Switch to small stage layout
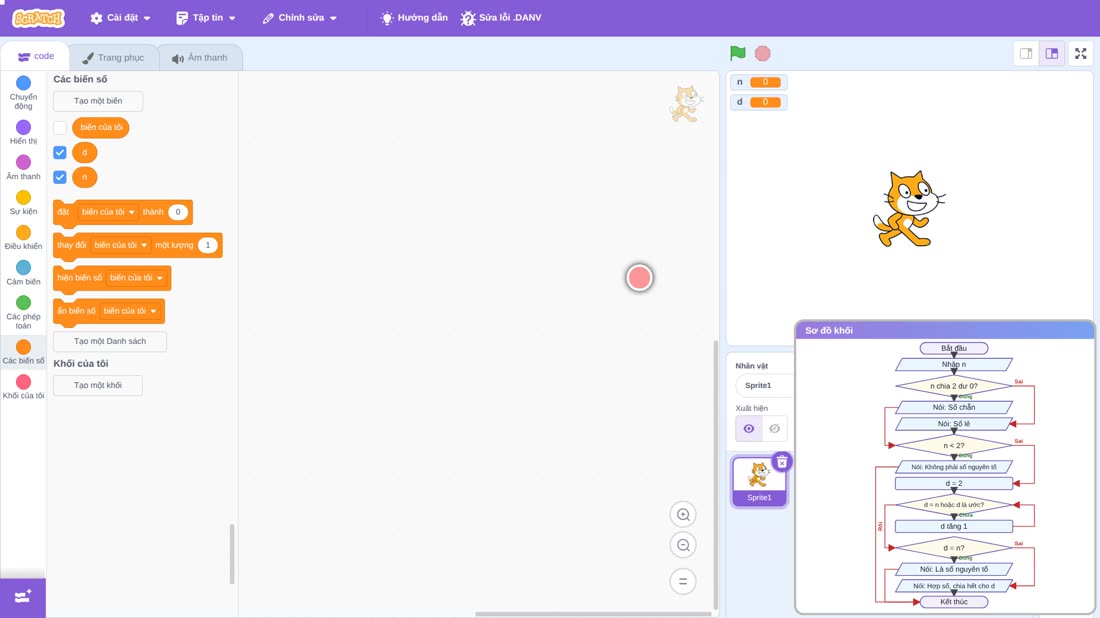1100x618 pixels. 1026,53
